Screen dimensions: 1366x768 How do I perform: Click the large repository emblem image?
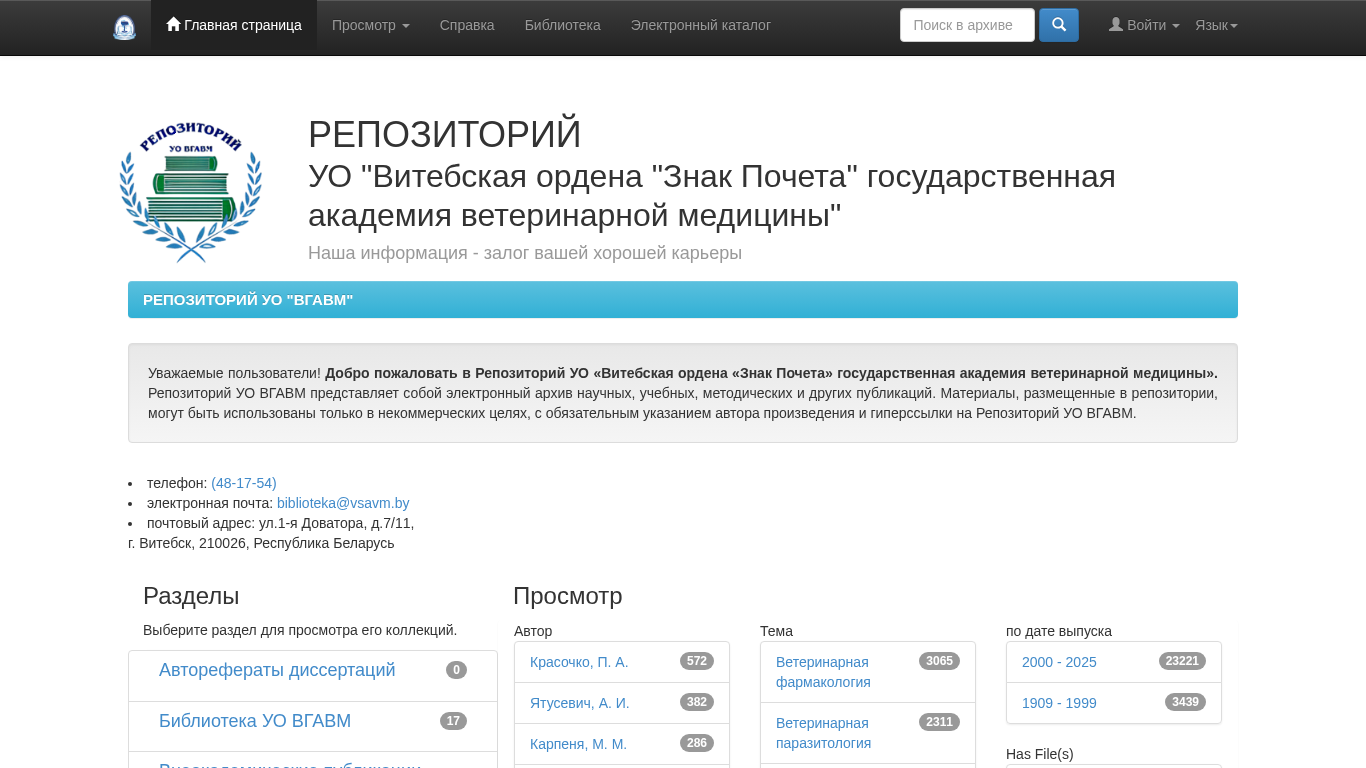(190, 192)
